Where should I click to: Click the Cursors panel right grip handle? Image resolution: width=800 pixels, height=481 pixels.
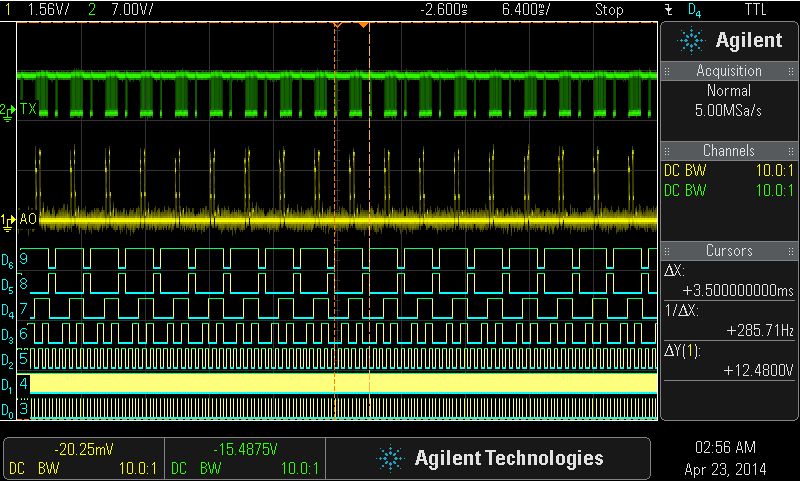click(791, 251)
